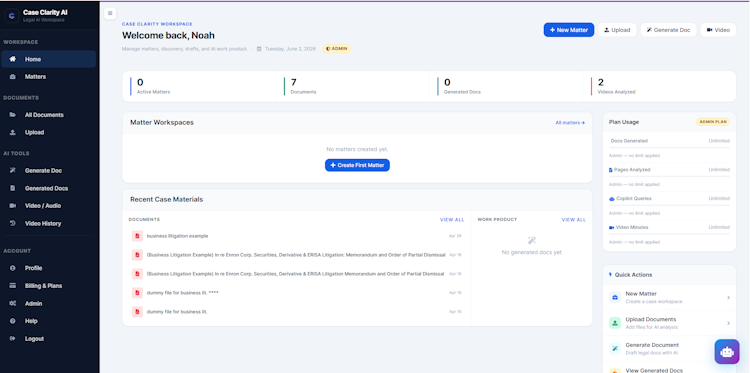Viewport: 750px width, 373px height.
Task: Click the blue New Matter button in the header
Action: (x=569, y=30)
